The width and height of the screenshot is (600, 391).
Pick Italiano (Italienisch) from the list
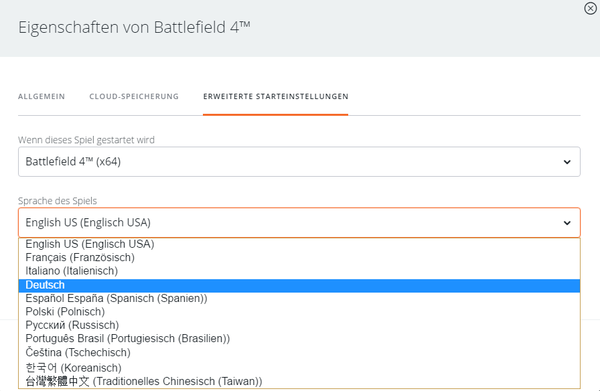(x=299, y=271)
